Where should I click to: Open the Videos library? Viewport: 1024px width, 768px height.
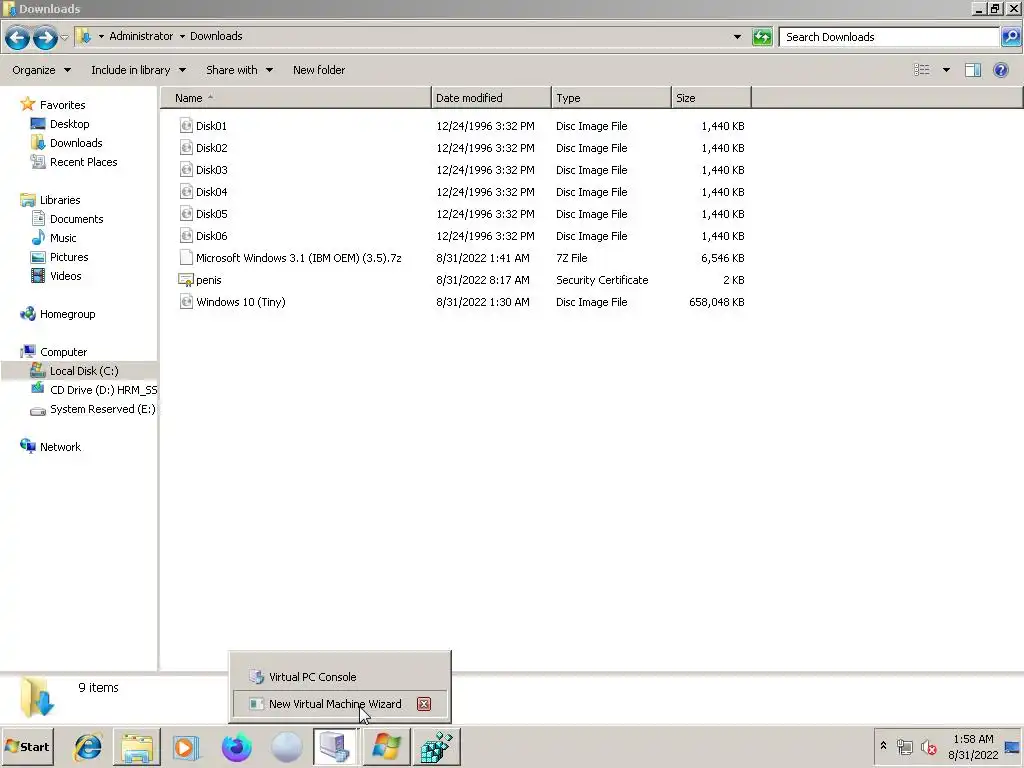65,276
